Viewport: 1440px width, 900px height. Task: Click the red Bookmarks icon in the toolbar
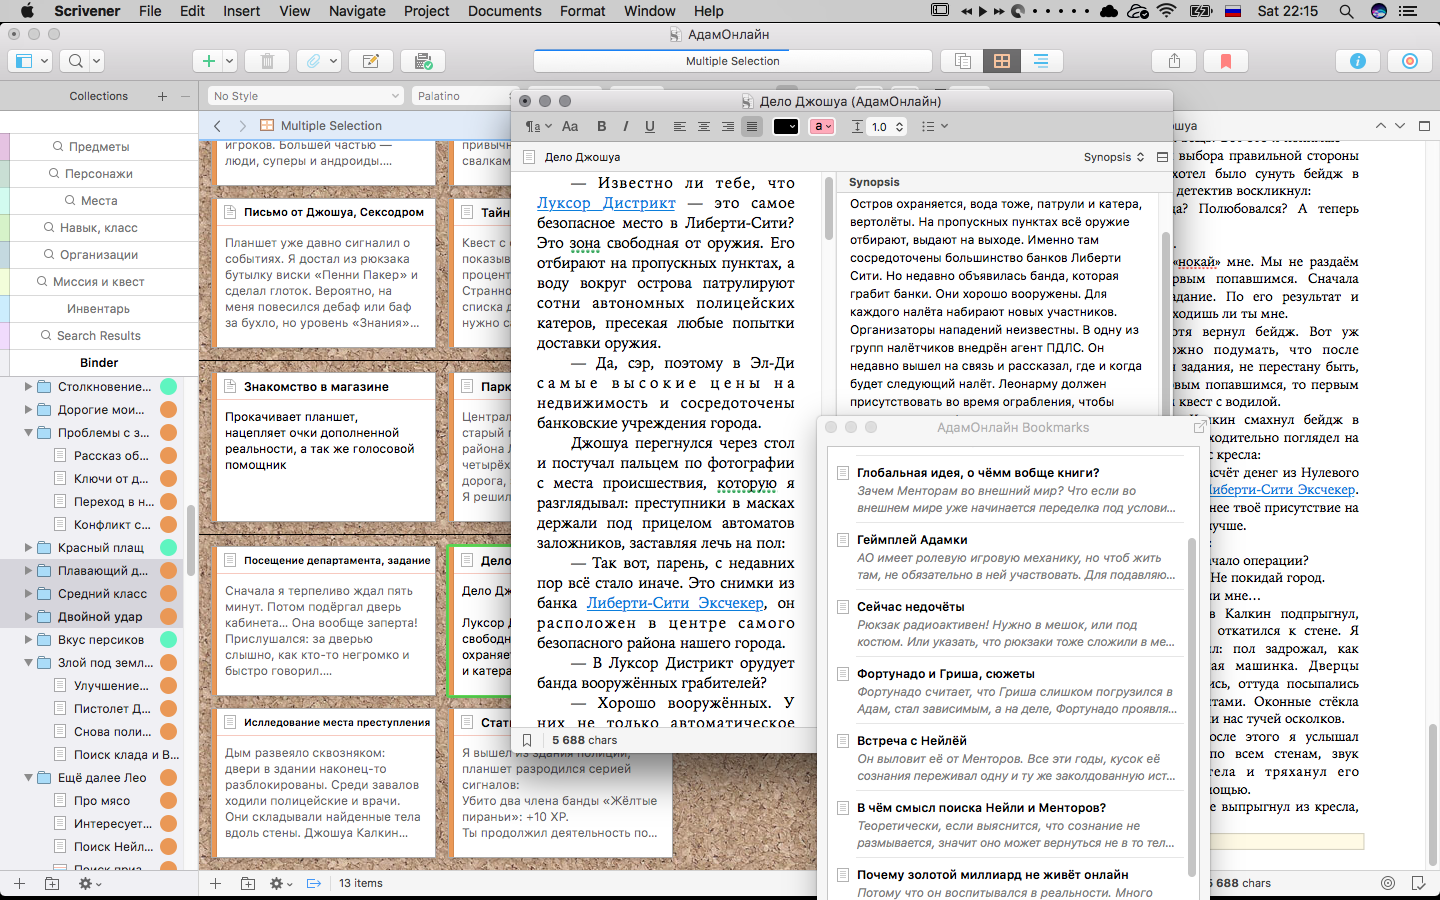(x=1225, y=61)
